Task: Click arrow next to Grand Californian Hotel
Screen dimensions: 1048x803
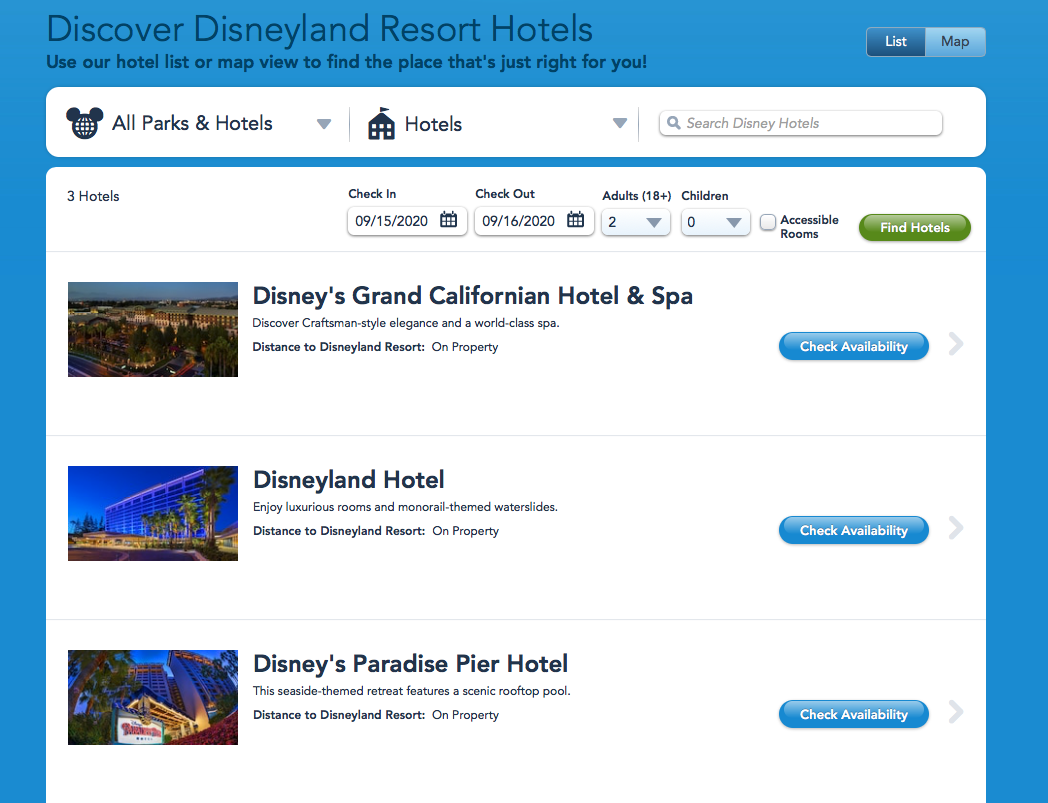Action: [956, 345]
